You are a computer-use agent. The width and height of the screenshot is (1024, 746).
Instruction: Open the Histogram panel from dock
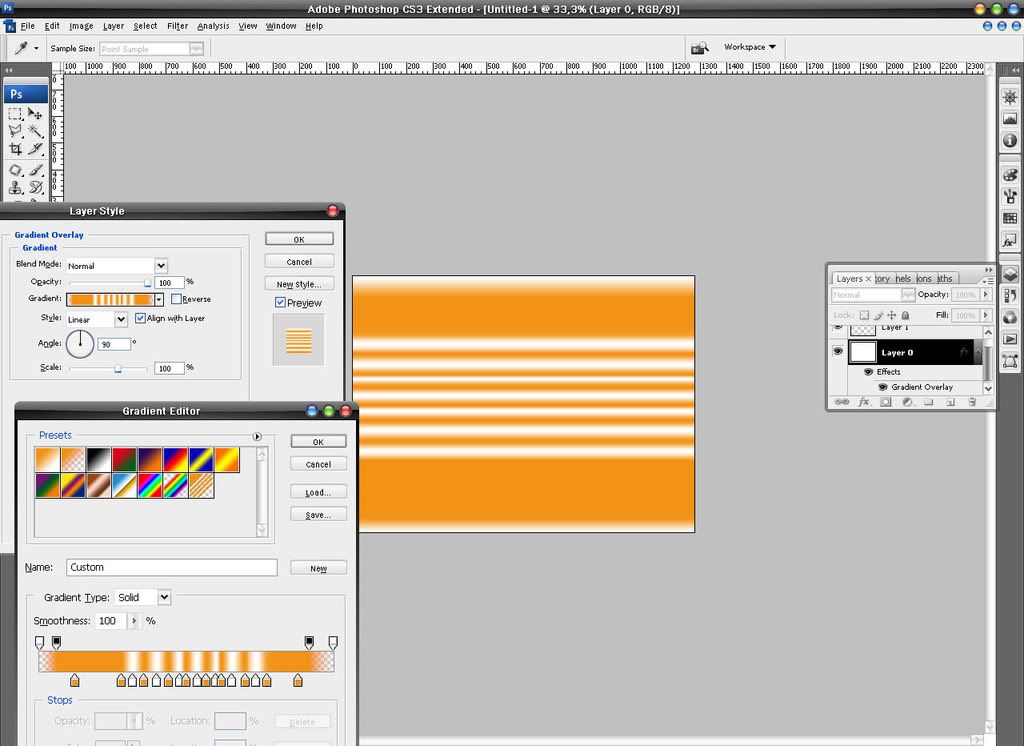click(x=1010, y=119)
